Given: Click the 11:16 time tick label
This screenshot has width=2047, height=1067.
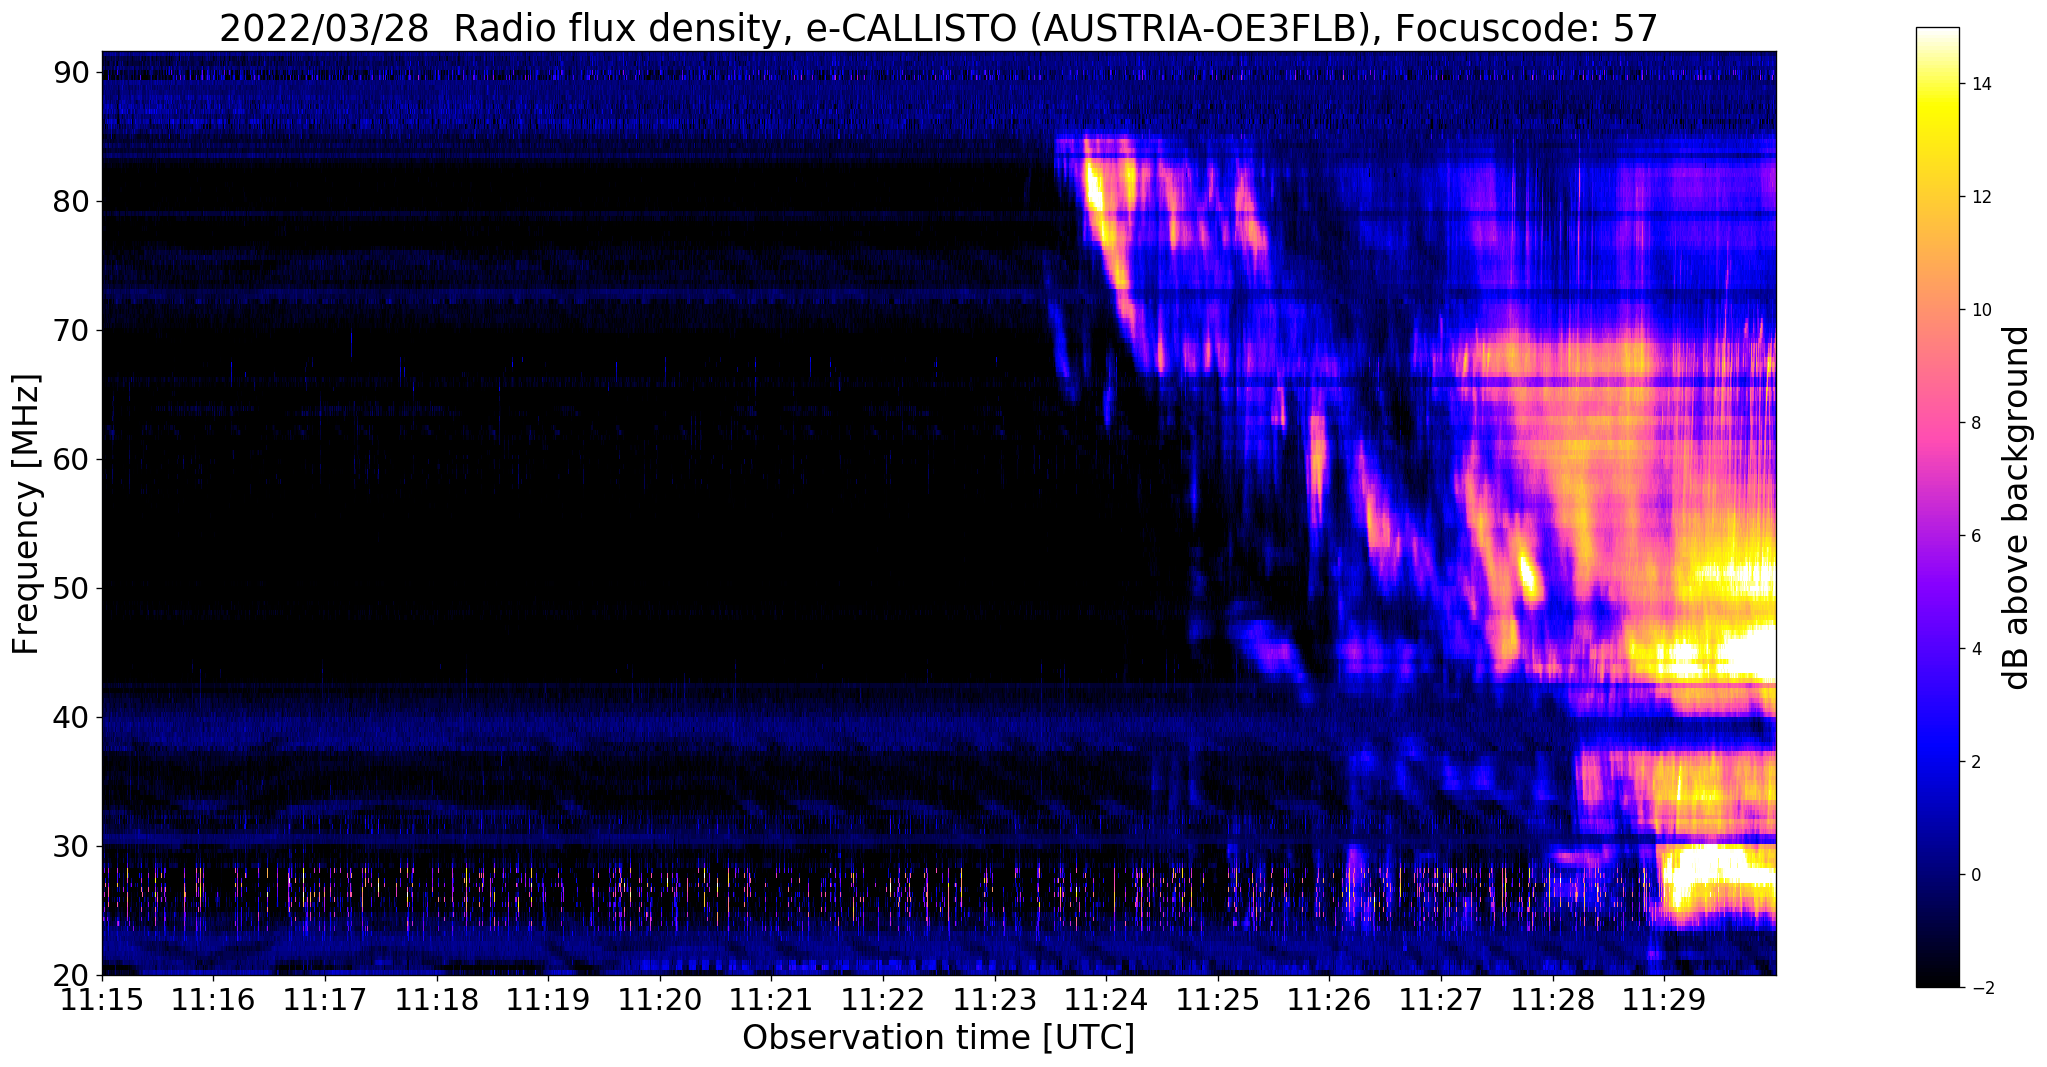Looking at the screenshot, I should coord(212,999).
